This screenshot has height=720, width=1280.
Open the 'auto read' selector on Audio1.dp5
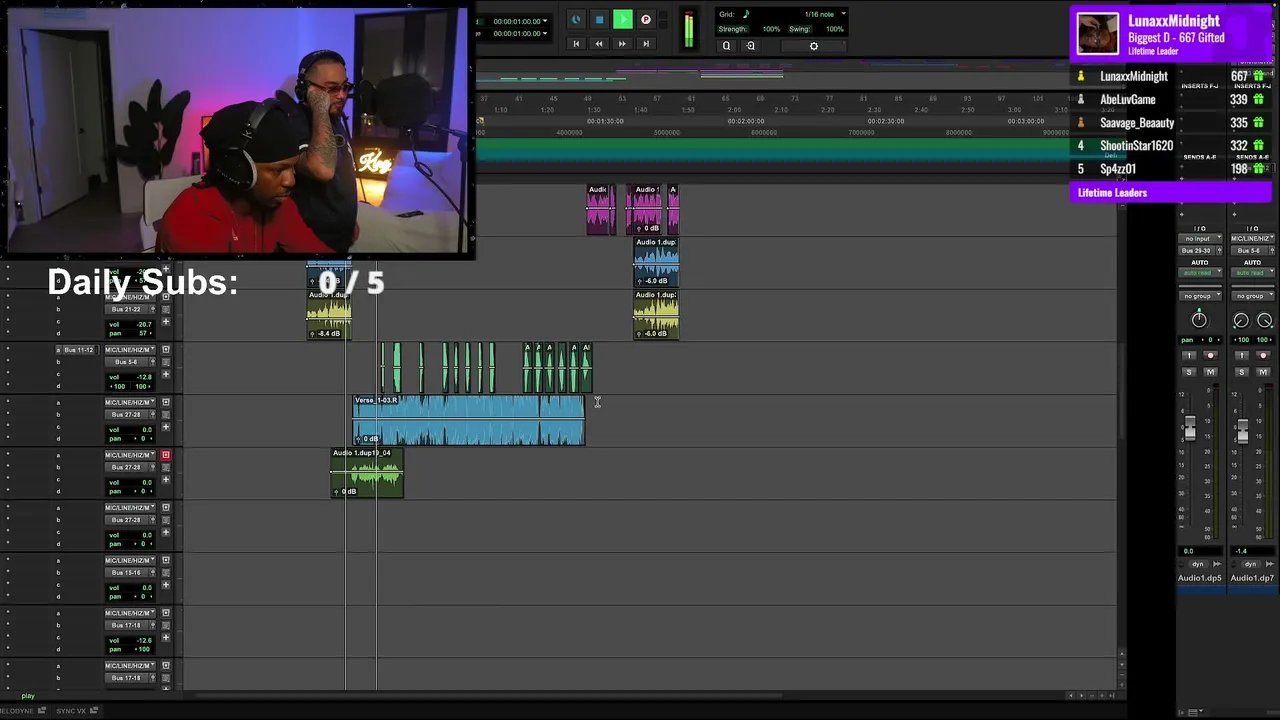click(1198, 273)
